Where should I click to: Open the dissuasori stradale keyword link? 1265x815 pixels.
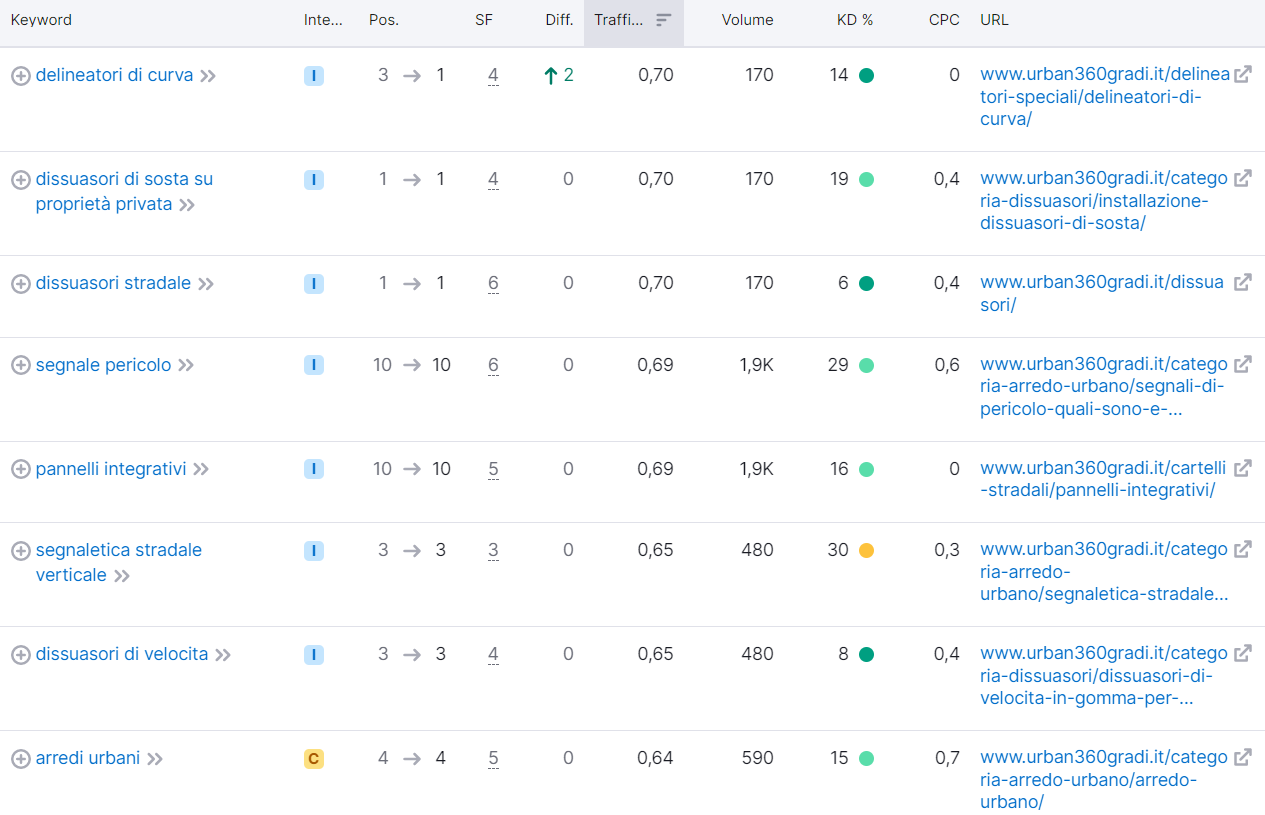point(113,283)
